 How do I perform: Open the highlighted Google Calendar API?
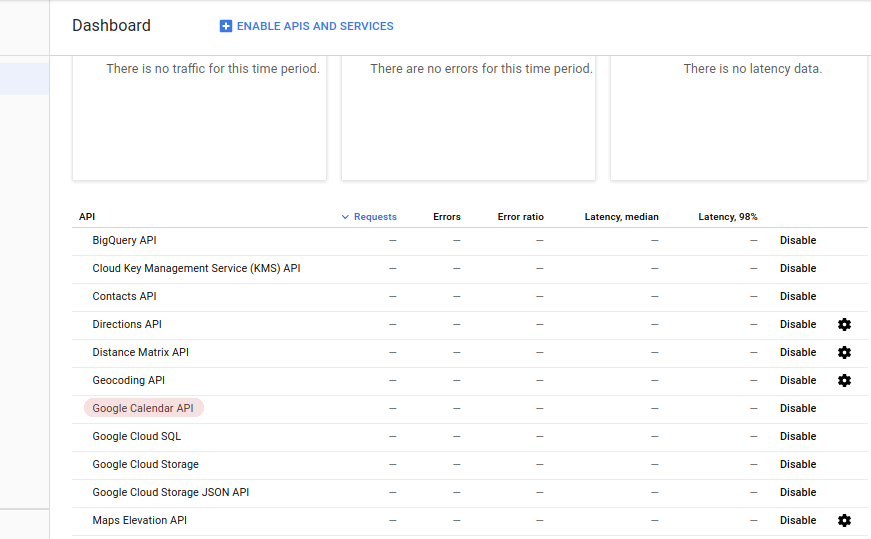click(143, 408)
